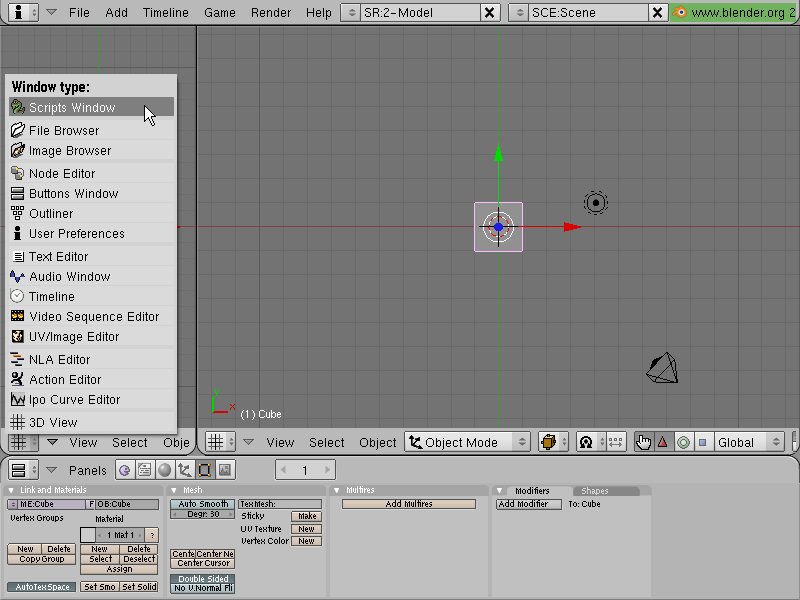Open the Object Mode dropdown
This screenshot has height=600, width=800.
(467, 442)
